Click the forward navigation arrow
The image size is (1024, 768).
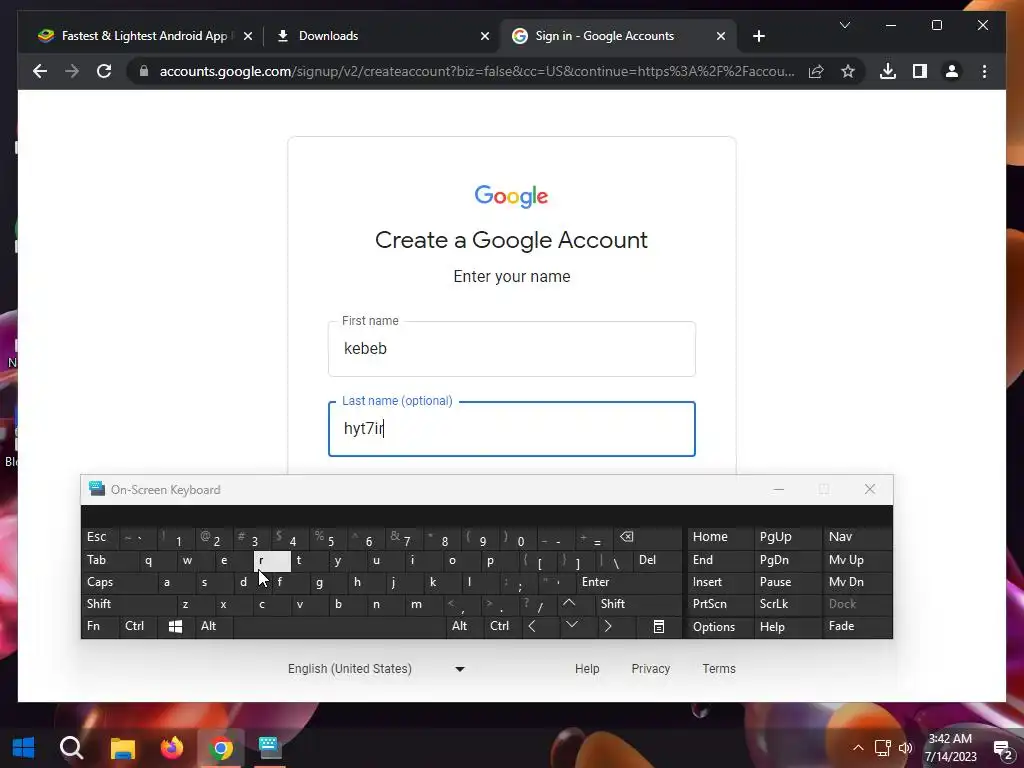72,71
